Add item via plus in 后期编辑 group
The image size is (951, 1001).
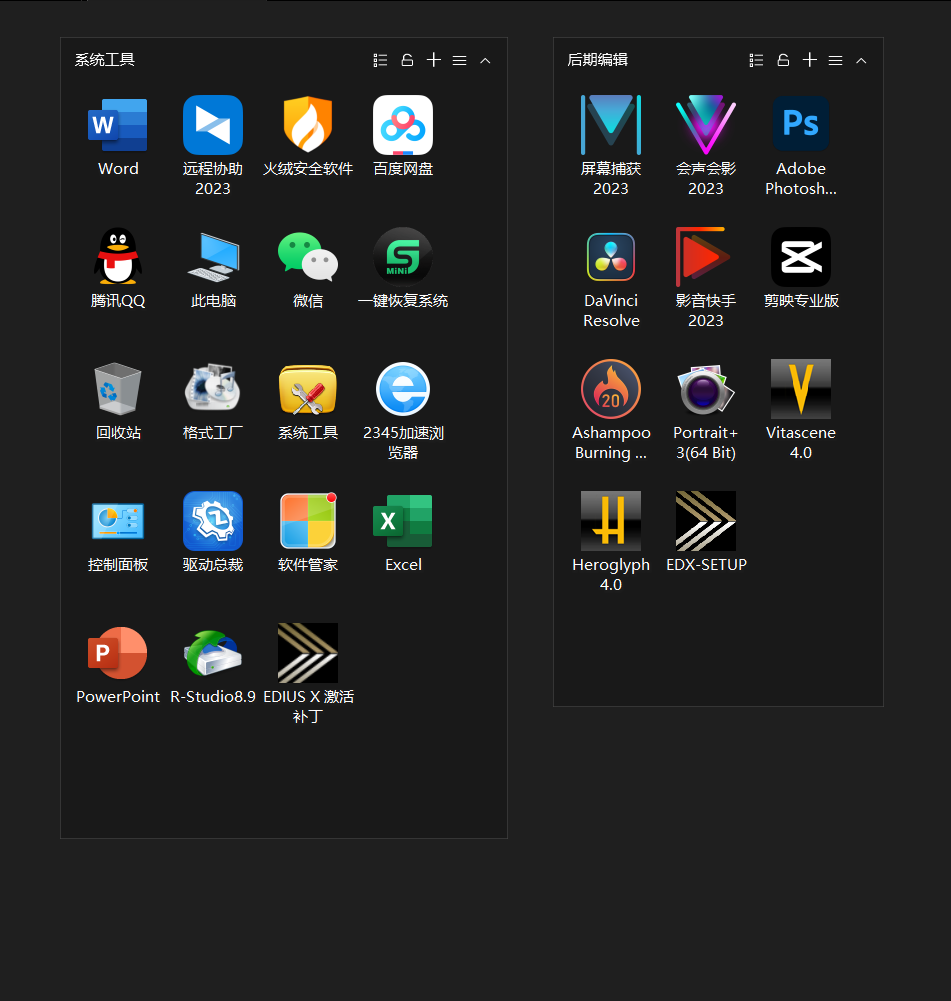810,60
